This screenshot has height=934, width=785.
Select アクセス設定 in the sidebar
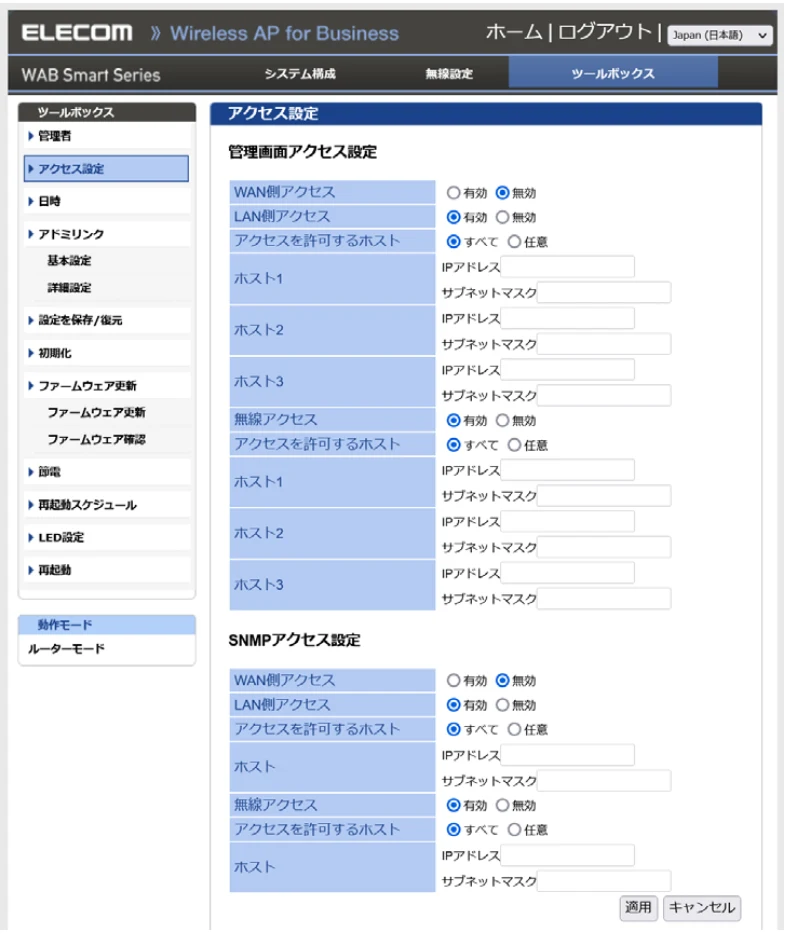(x=107, y=169)
